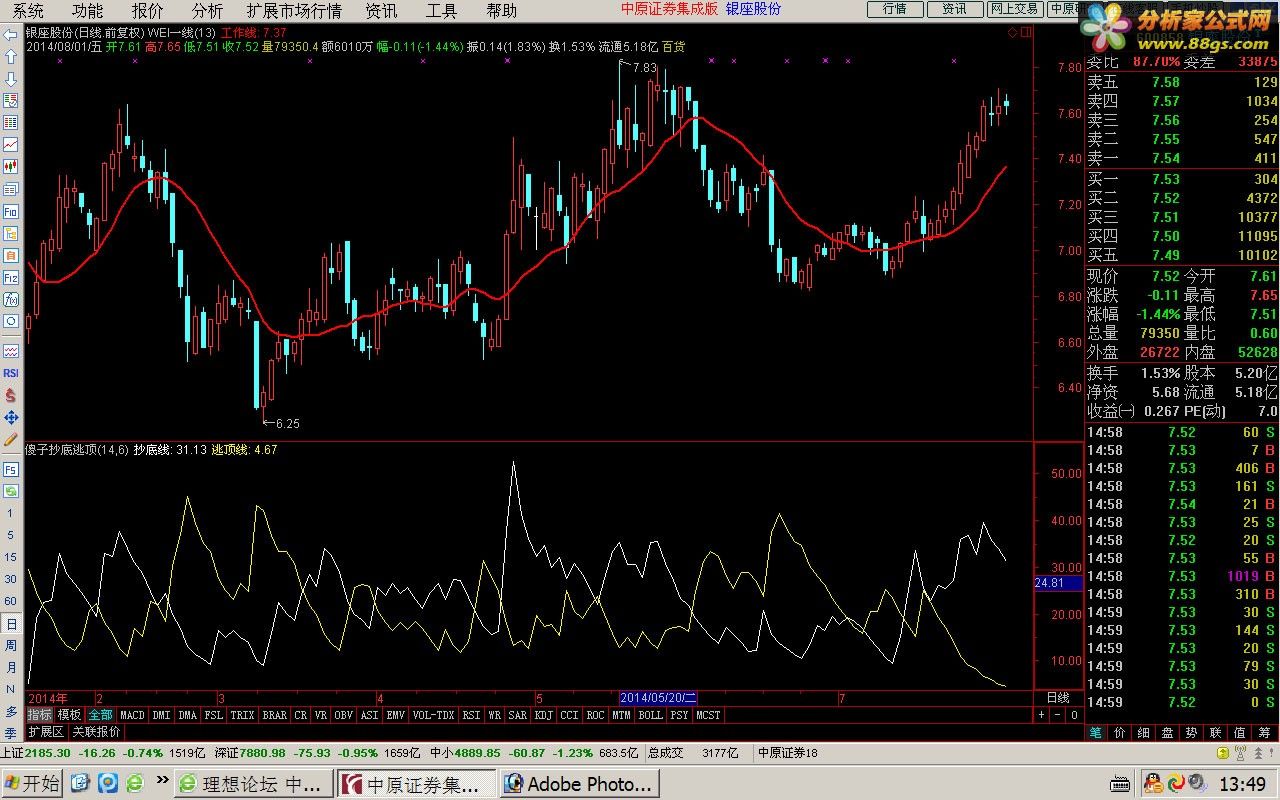Click 2014/05/20 date marker on timeline
Image resolution: width=1280 pixels, height=800 pixels.
[659, 697]
